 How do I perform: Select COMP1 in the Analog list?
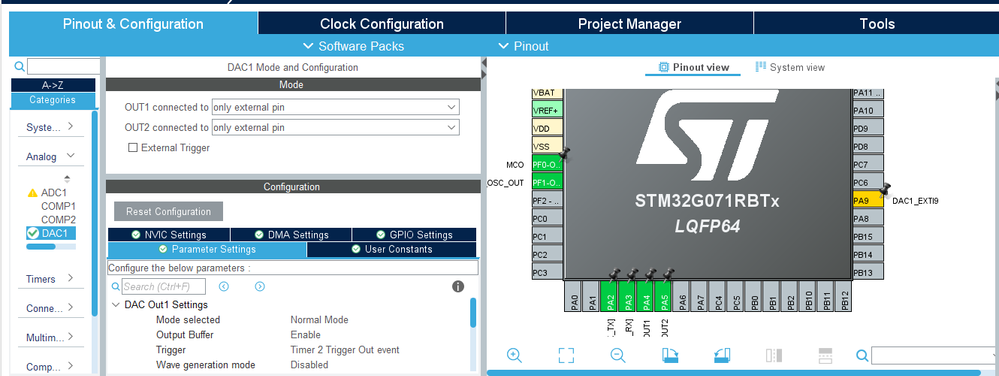click(x=59, y=206)
